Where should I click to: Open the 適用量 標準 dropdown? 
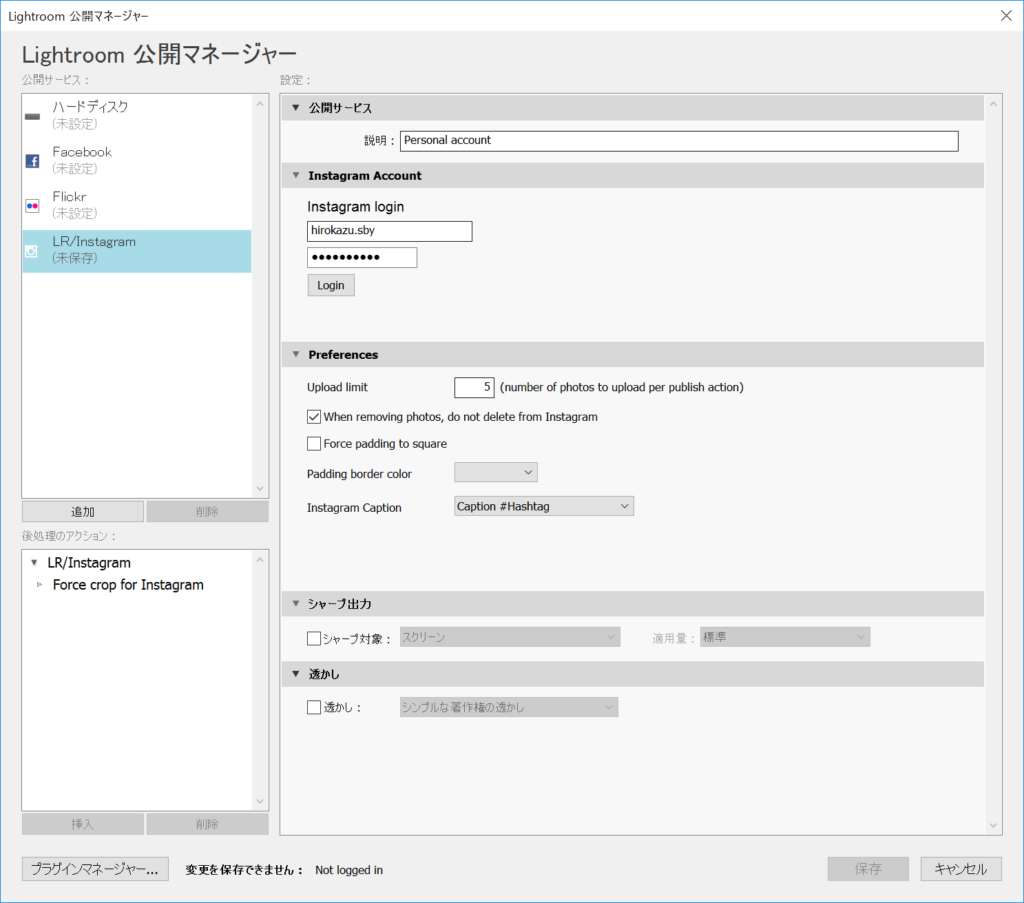pos(785,637)
